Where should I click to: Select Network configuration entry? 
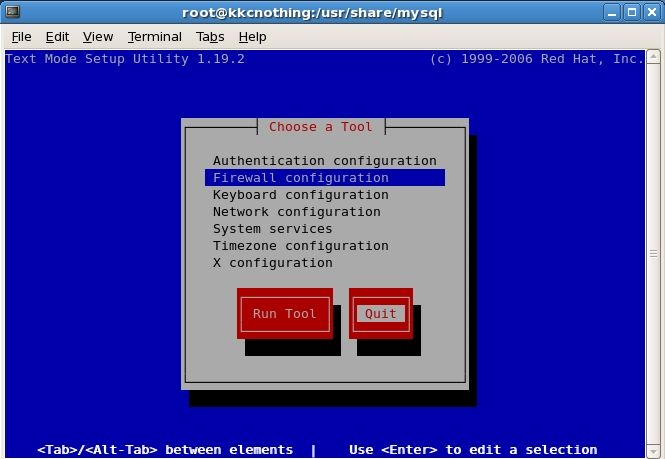pos(325,212)
